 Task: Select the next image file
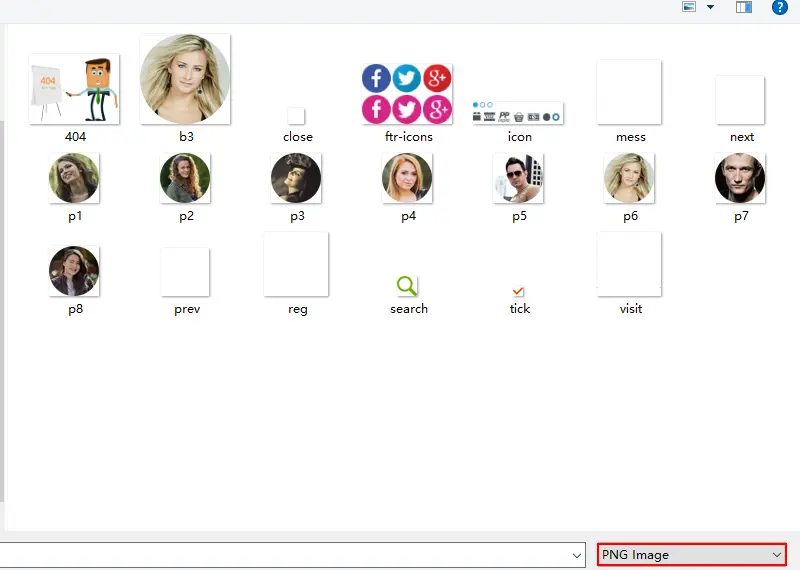click(x=740, y=100)
